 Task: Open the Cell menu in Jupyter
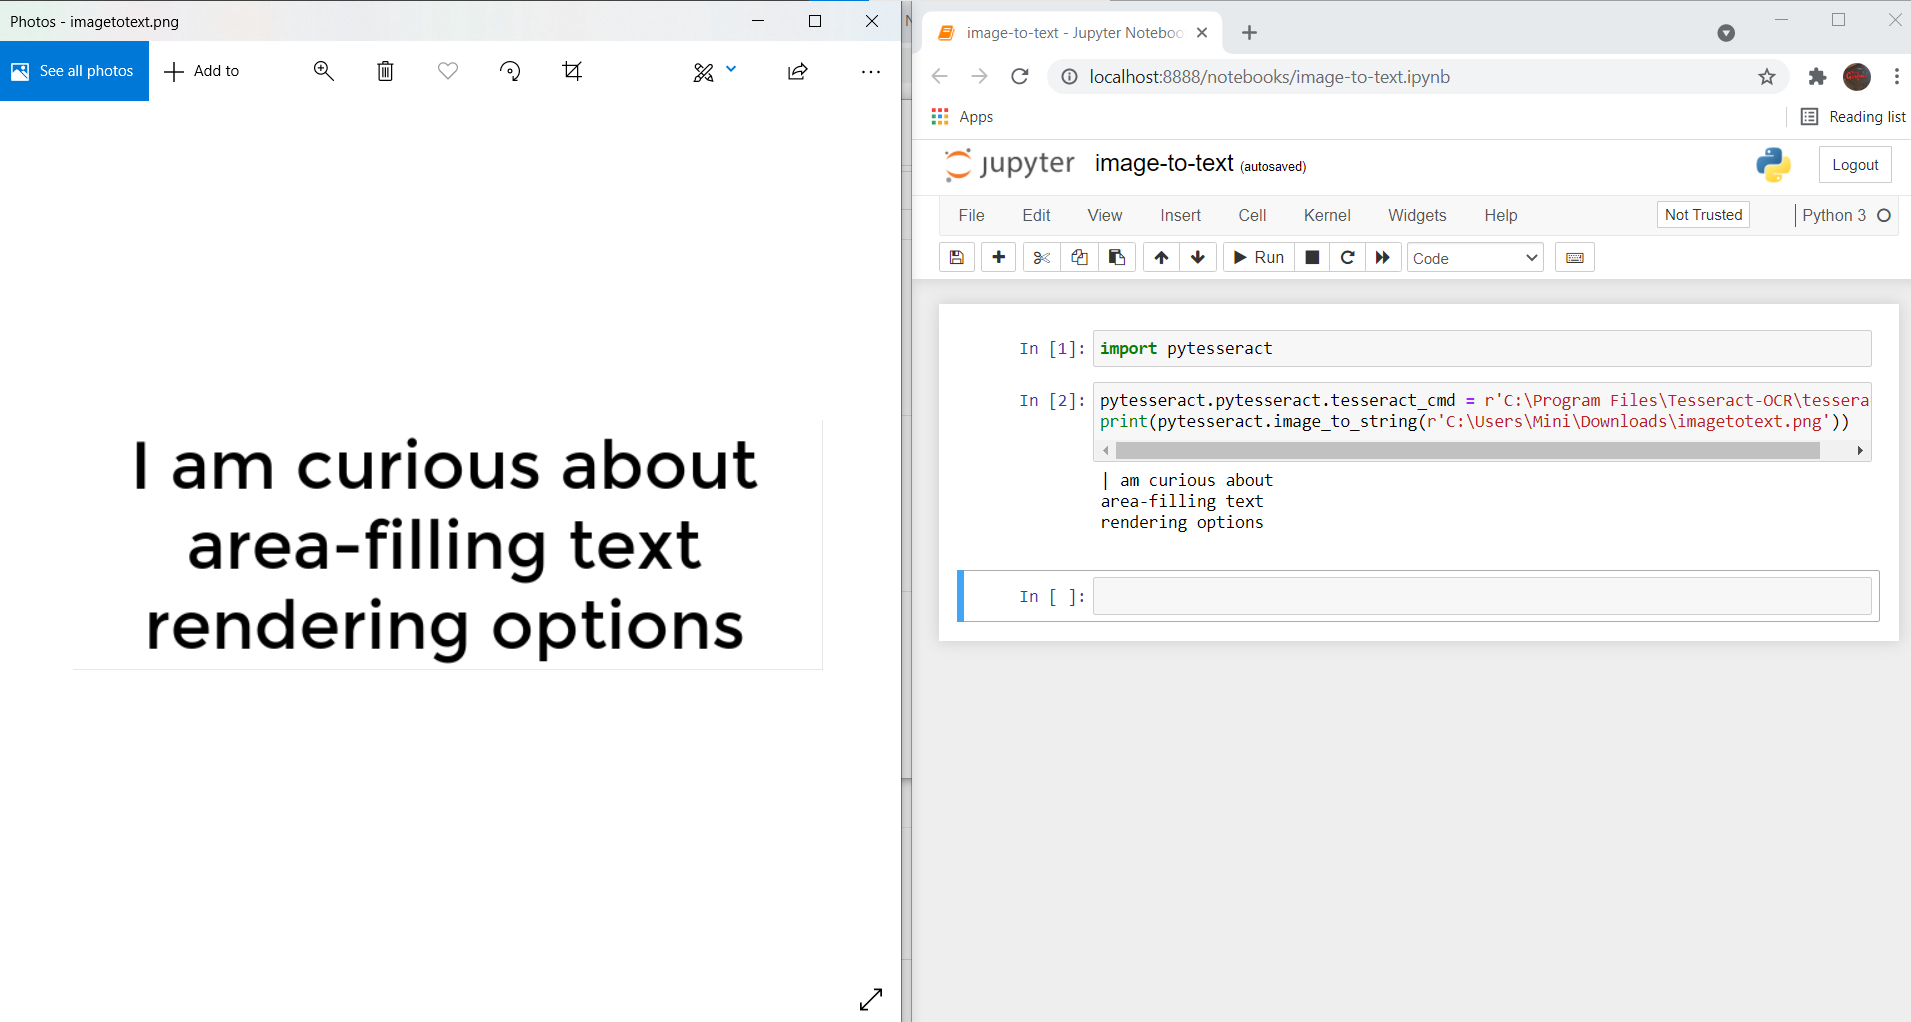[x=1252, y=215]
